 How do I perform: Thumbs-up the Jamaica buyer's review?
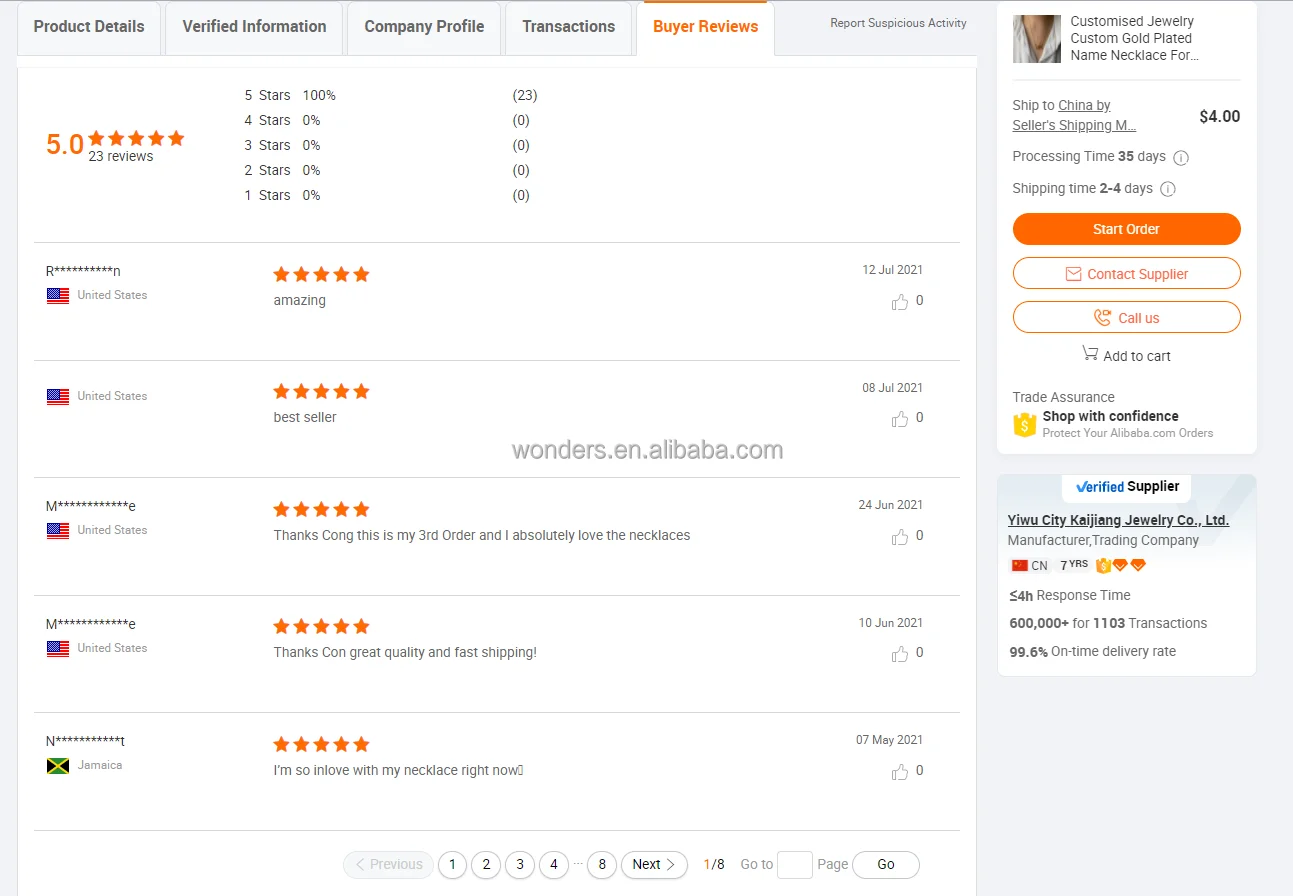900,771
